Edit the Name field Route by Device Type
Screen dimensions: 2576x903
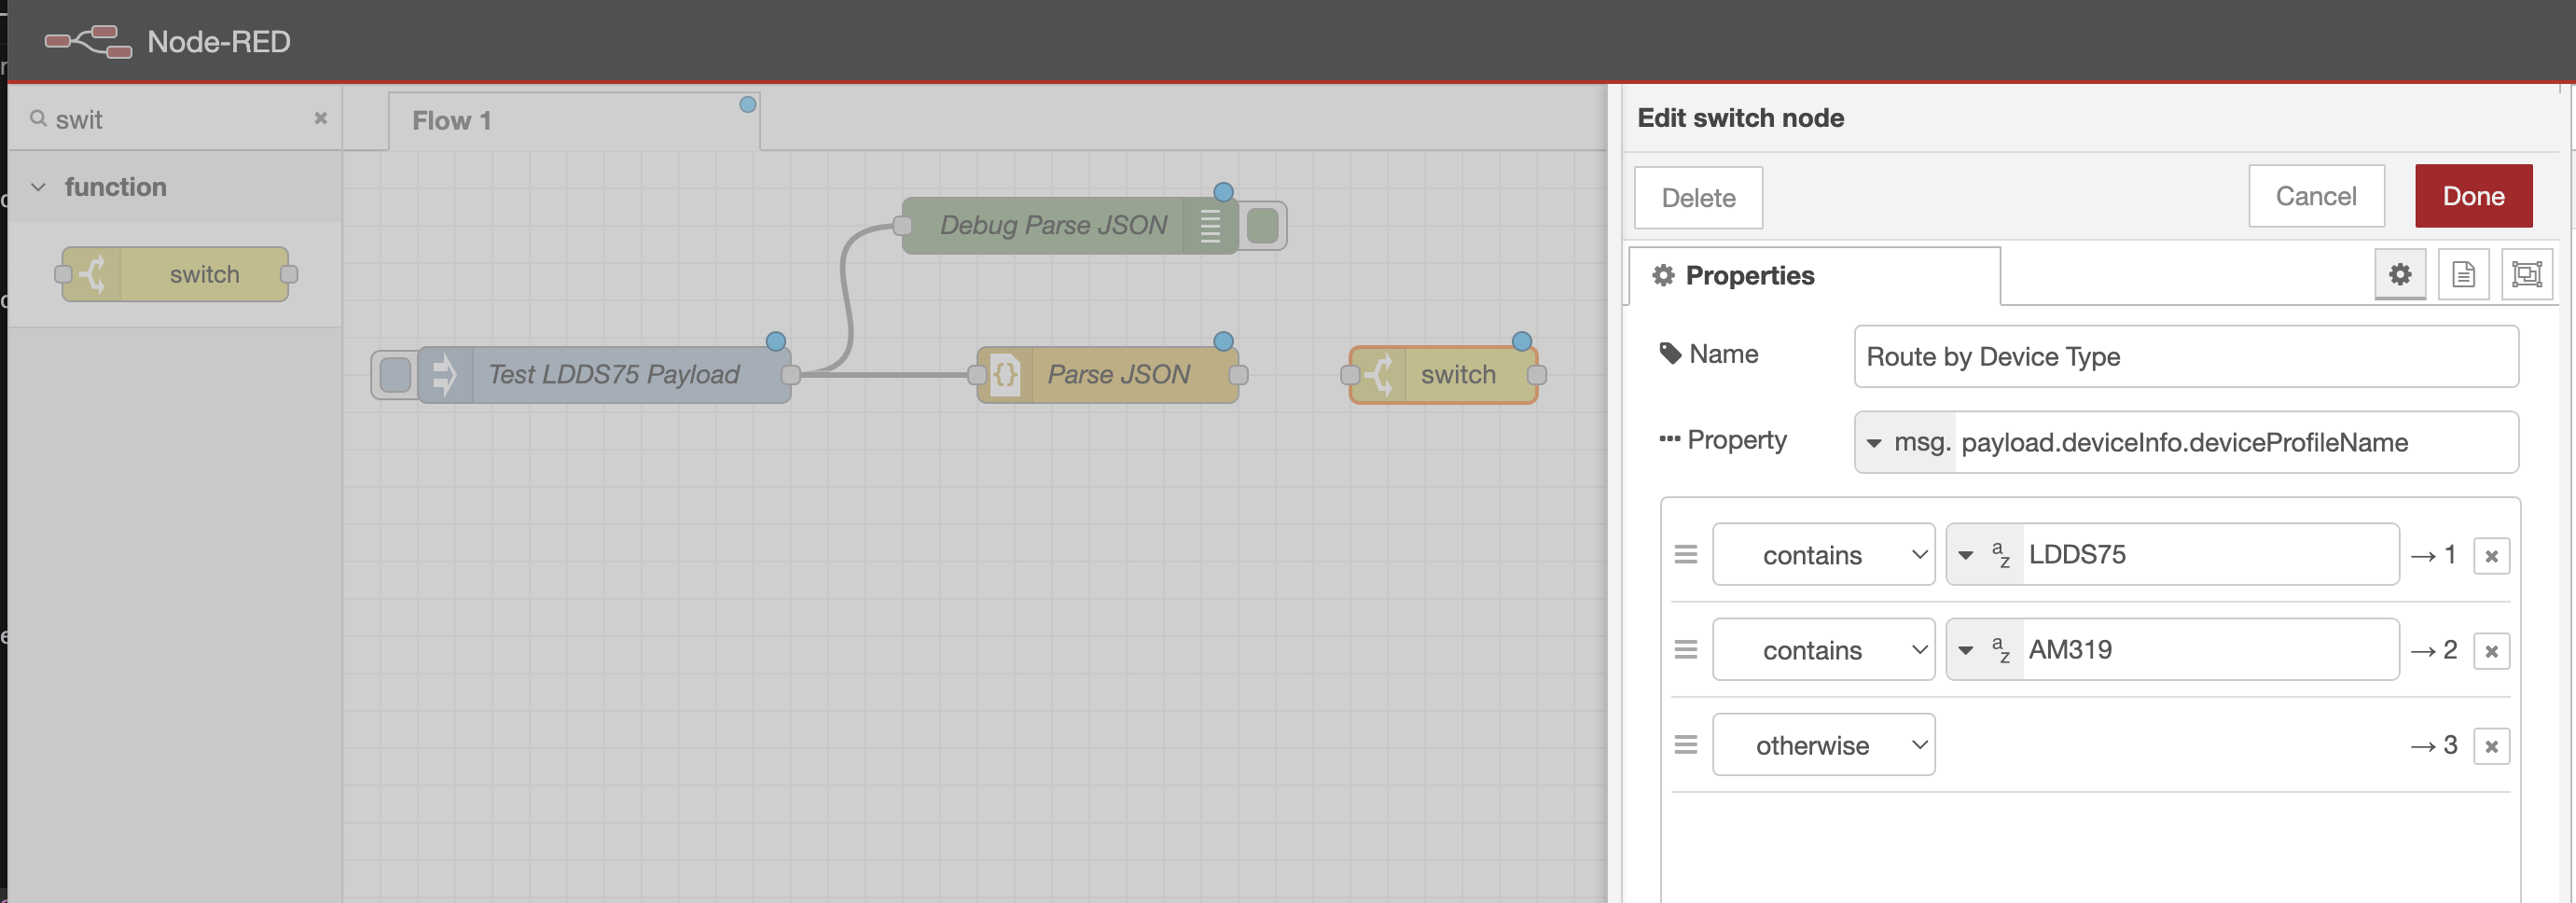pyautogui.click(x=2185, y=357)
